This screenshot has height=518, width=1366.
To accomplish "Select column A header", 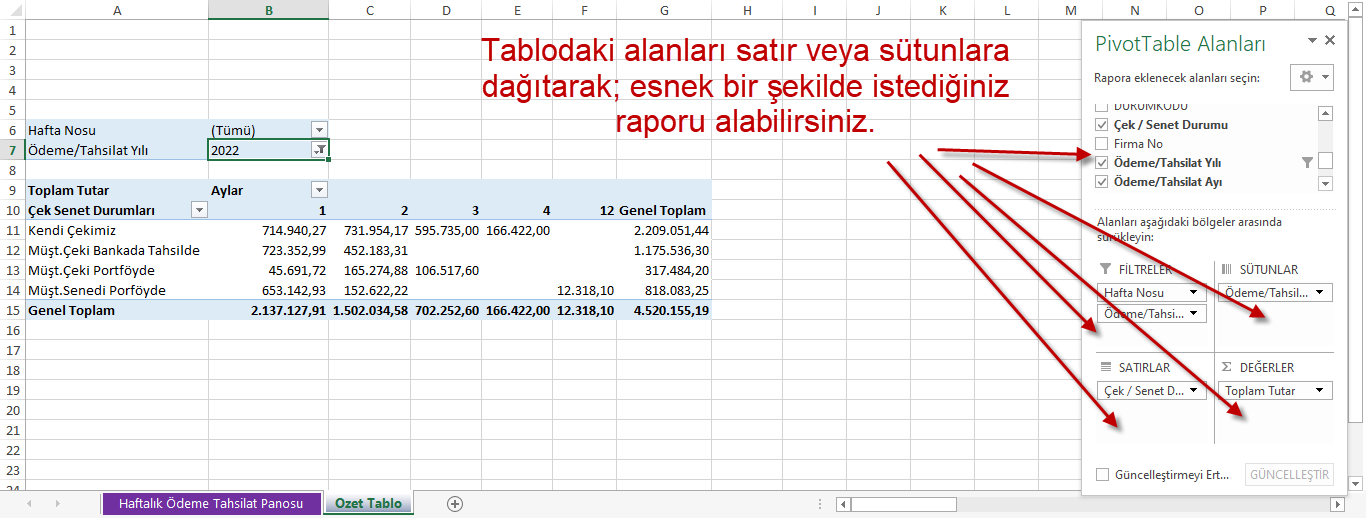I will 117,10.
